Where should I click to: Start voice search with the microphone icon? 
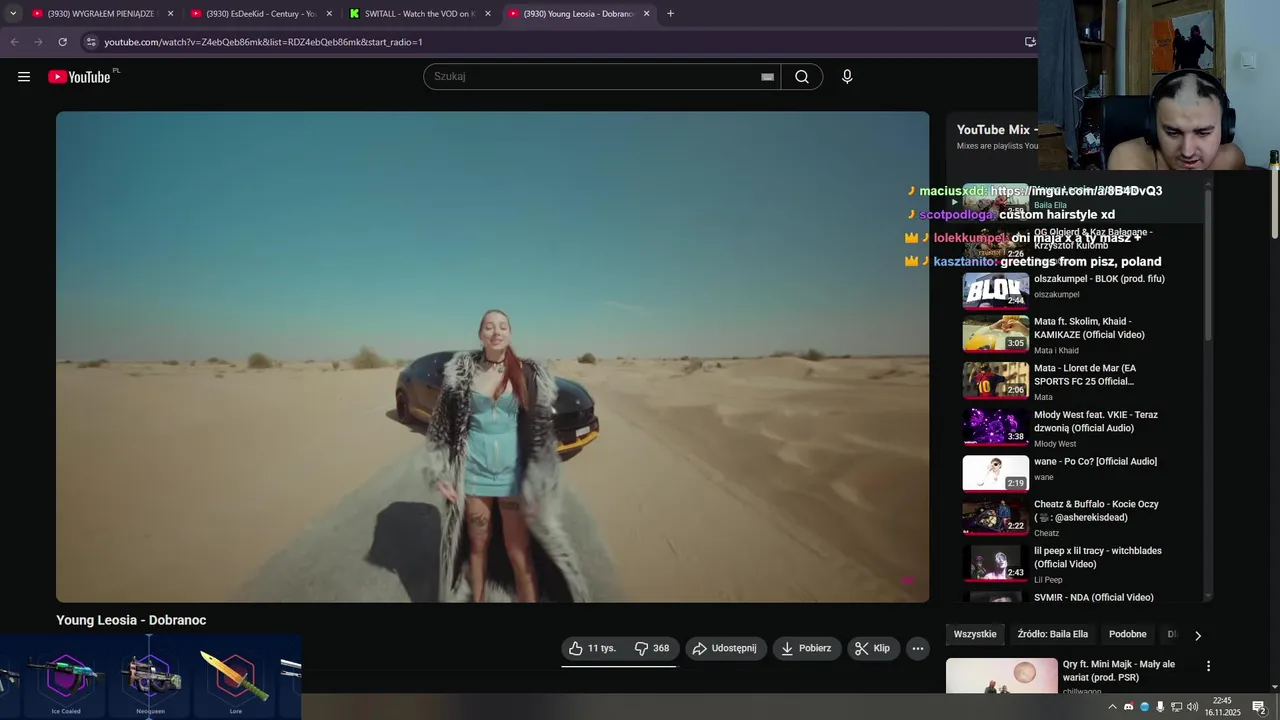(x=847, y=76)
